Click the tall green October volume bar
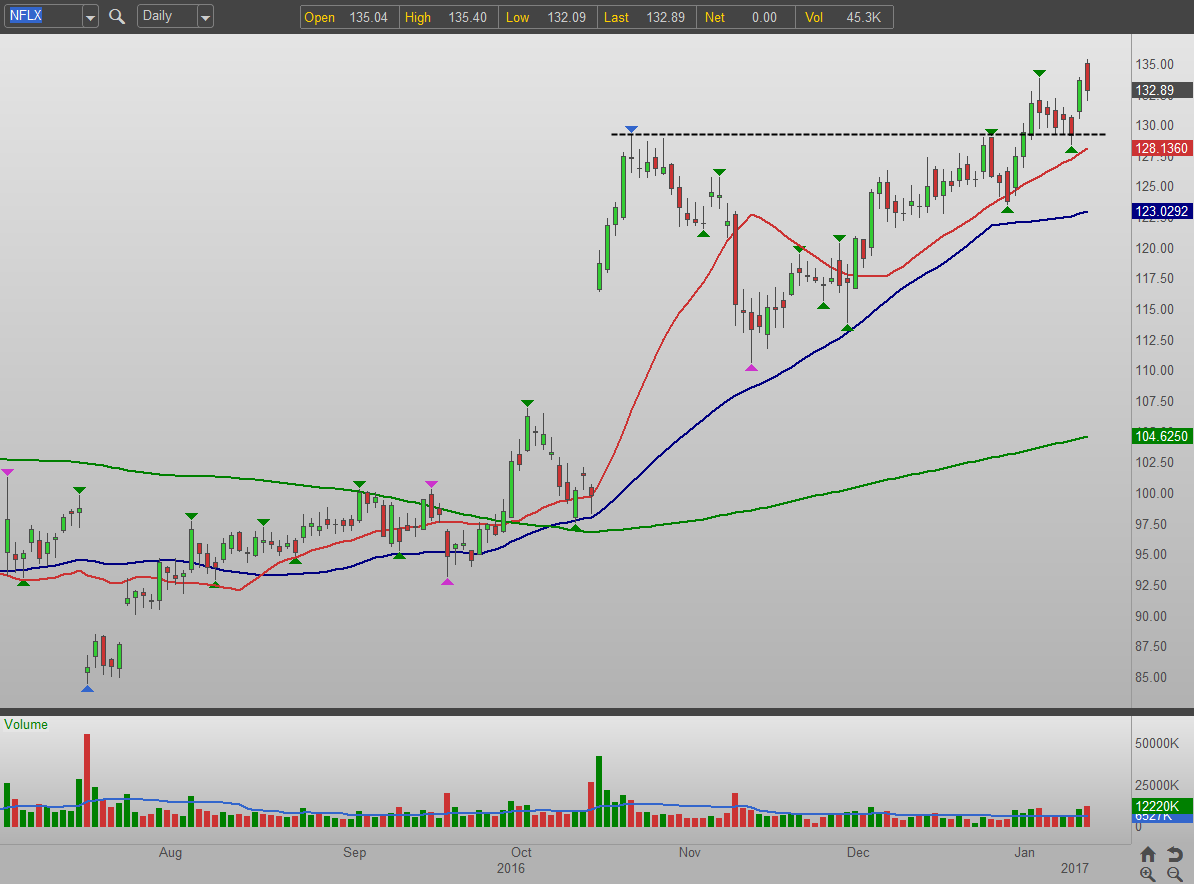1194x884 pixels. click(x=599, y=791)
